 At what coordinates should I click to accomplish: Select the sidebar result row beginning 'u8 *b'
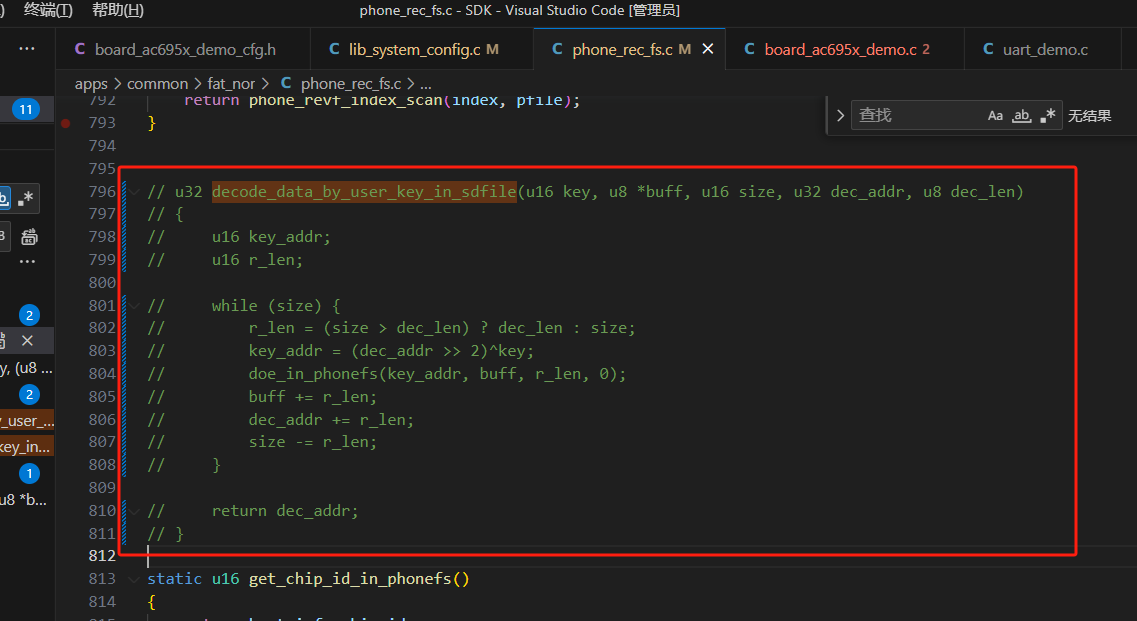coord(27,500)
